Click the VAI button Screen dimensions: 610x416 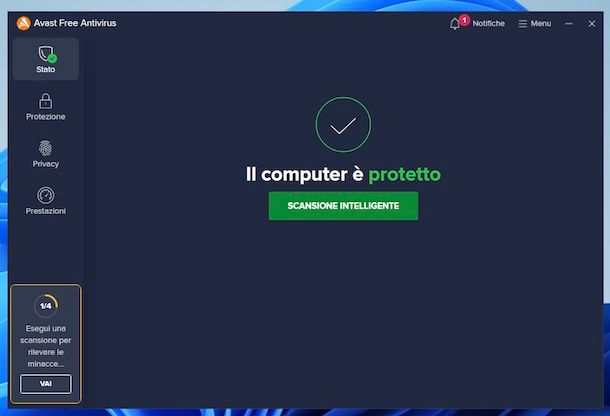[x=46, y=384]
